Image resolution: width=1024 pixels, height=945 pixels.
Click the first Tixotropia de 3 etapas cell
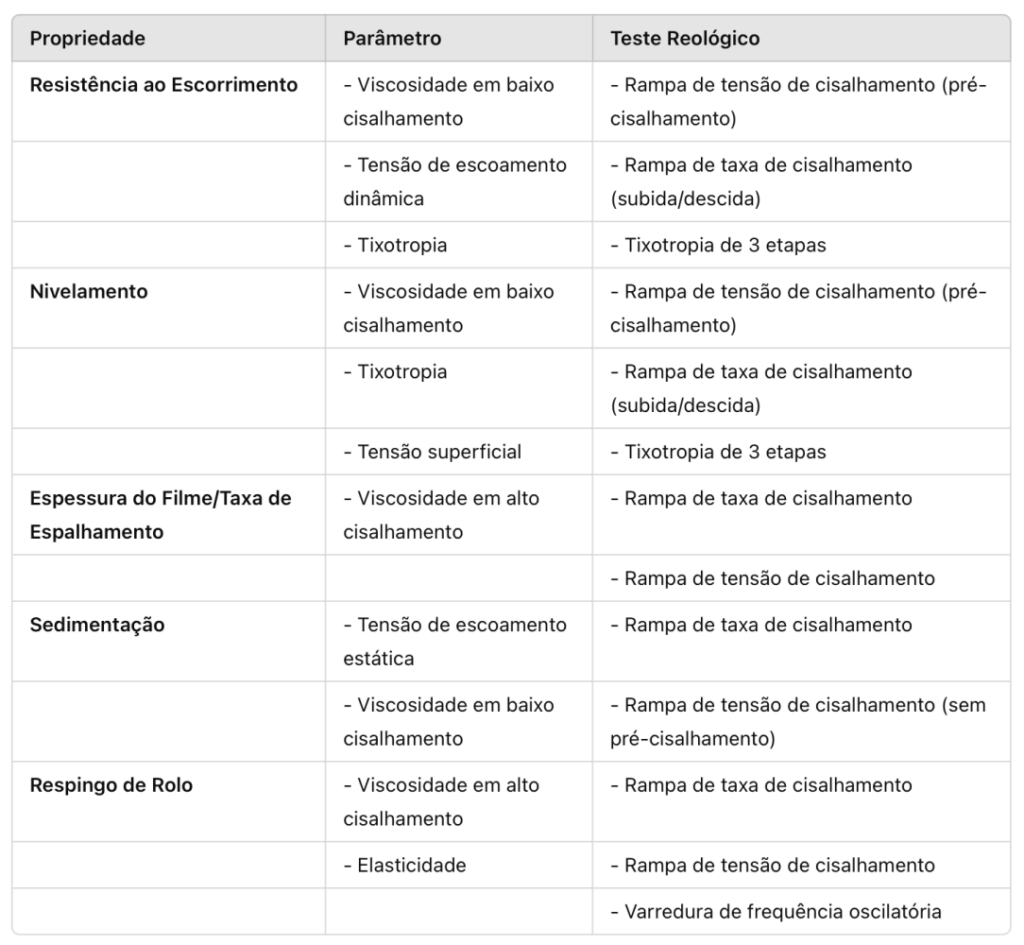click(801, 245)
